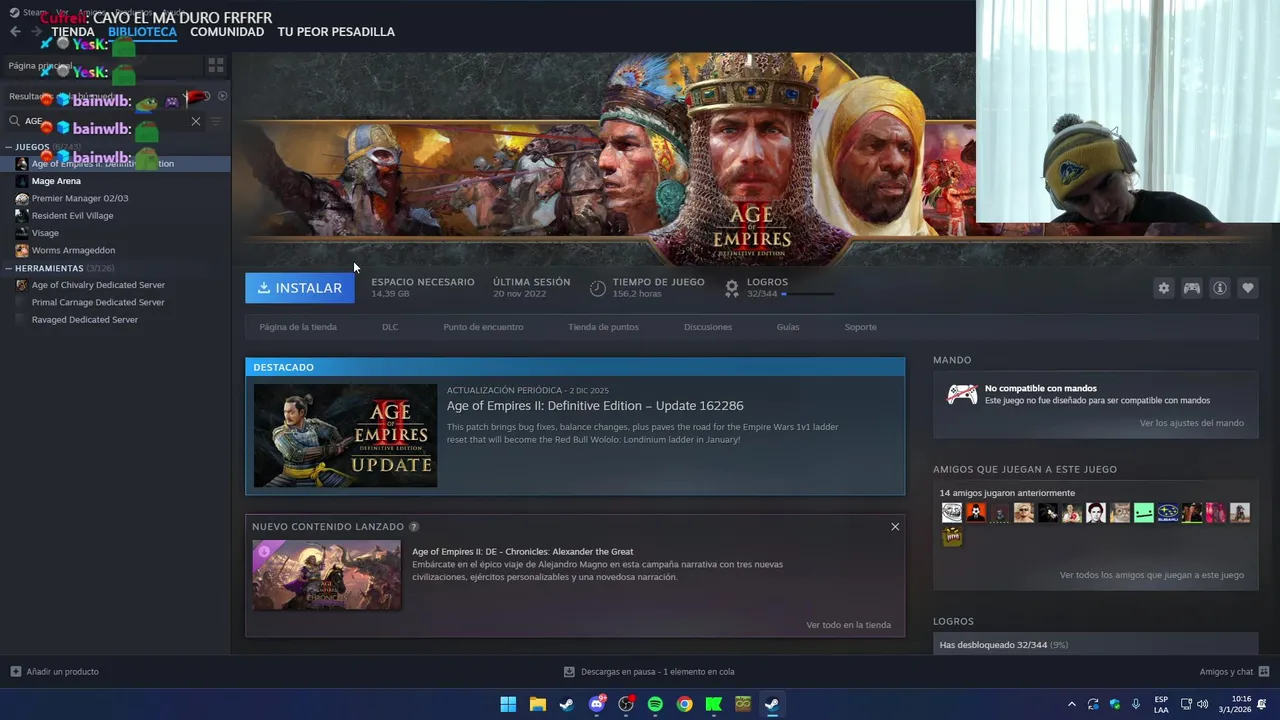The height and width of the screenshot is (720, 1280).
Task: Show game information icon
Action: (1220, 288)
